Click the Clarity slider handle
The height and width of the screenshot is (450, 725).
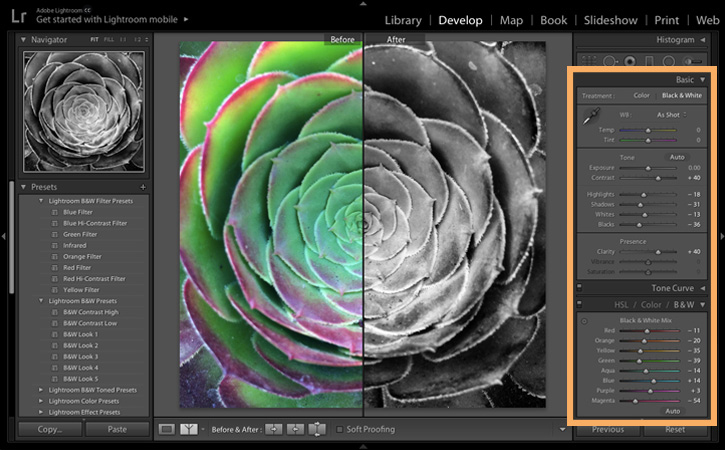pyautogui.click(x=658, y=252)
